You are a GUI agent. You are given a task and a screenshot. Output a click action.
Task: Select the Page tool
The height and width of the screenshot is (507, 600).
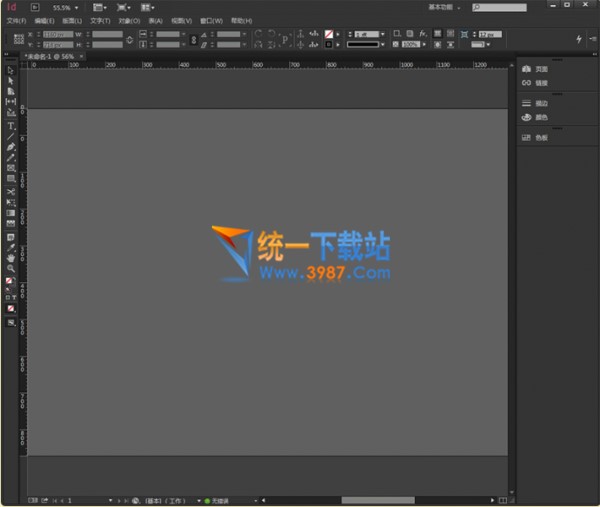11,91
